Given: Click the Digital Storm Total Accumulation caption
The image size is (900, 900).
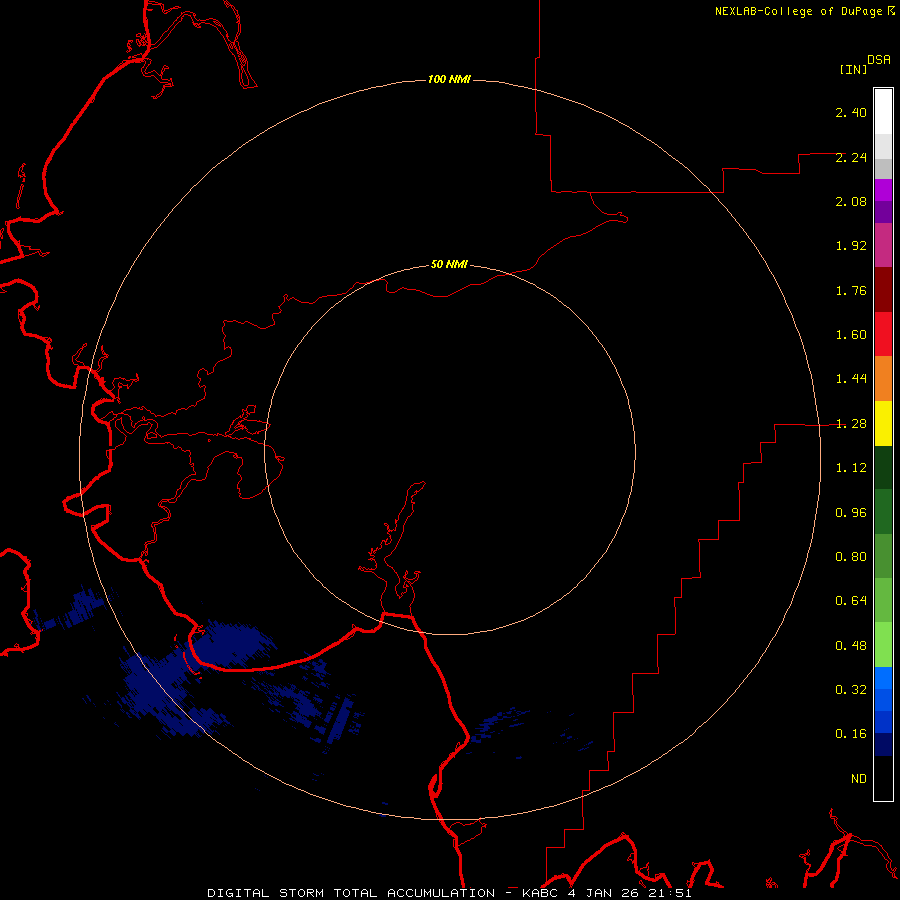Looking at the screenshot, I should [351, 893].
